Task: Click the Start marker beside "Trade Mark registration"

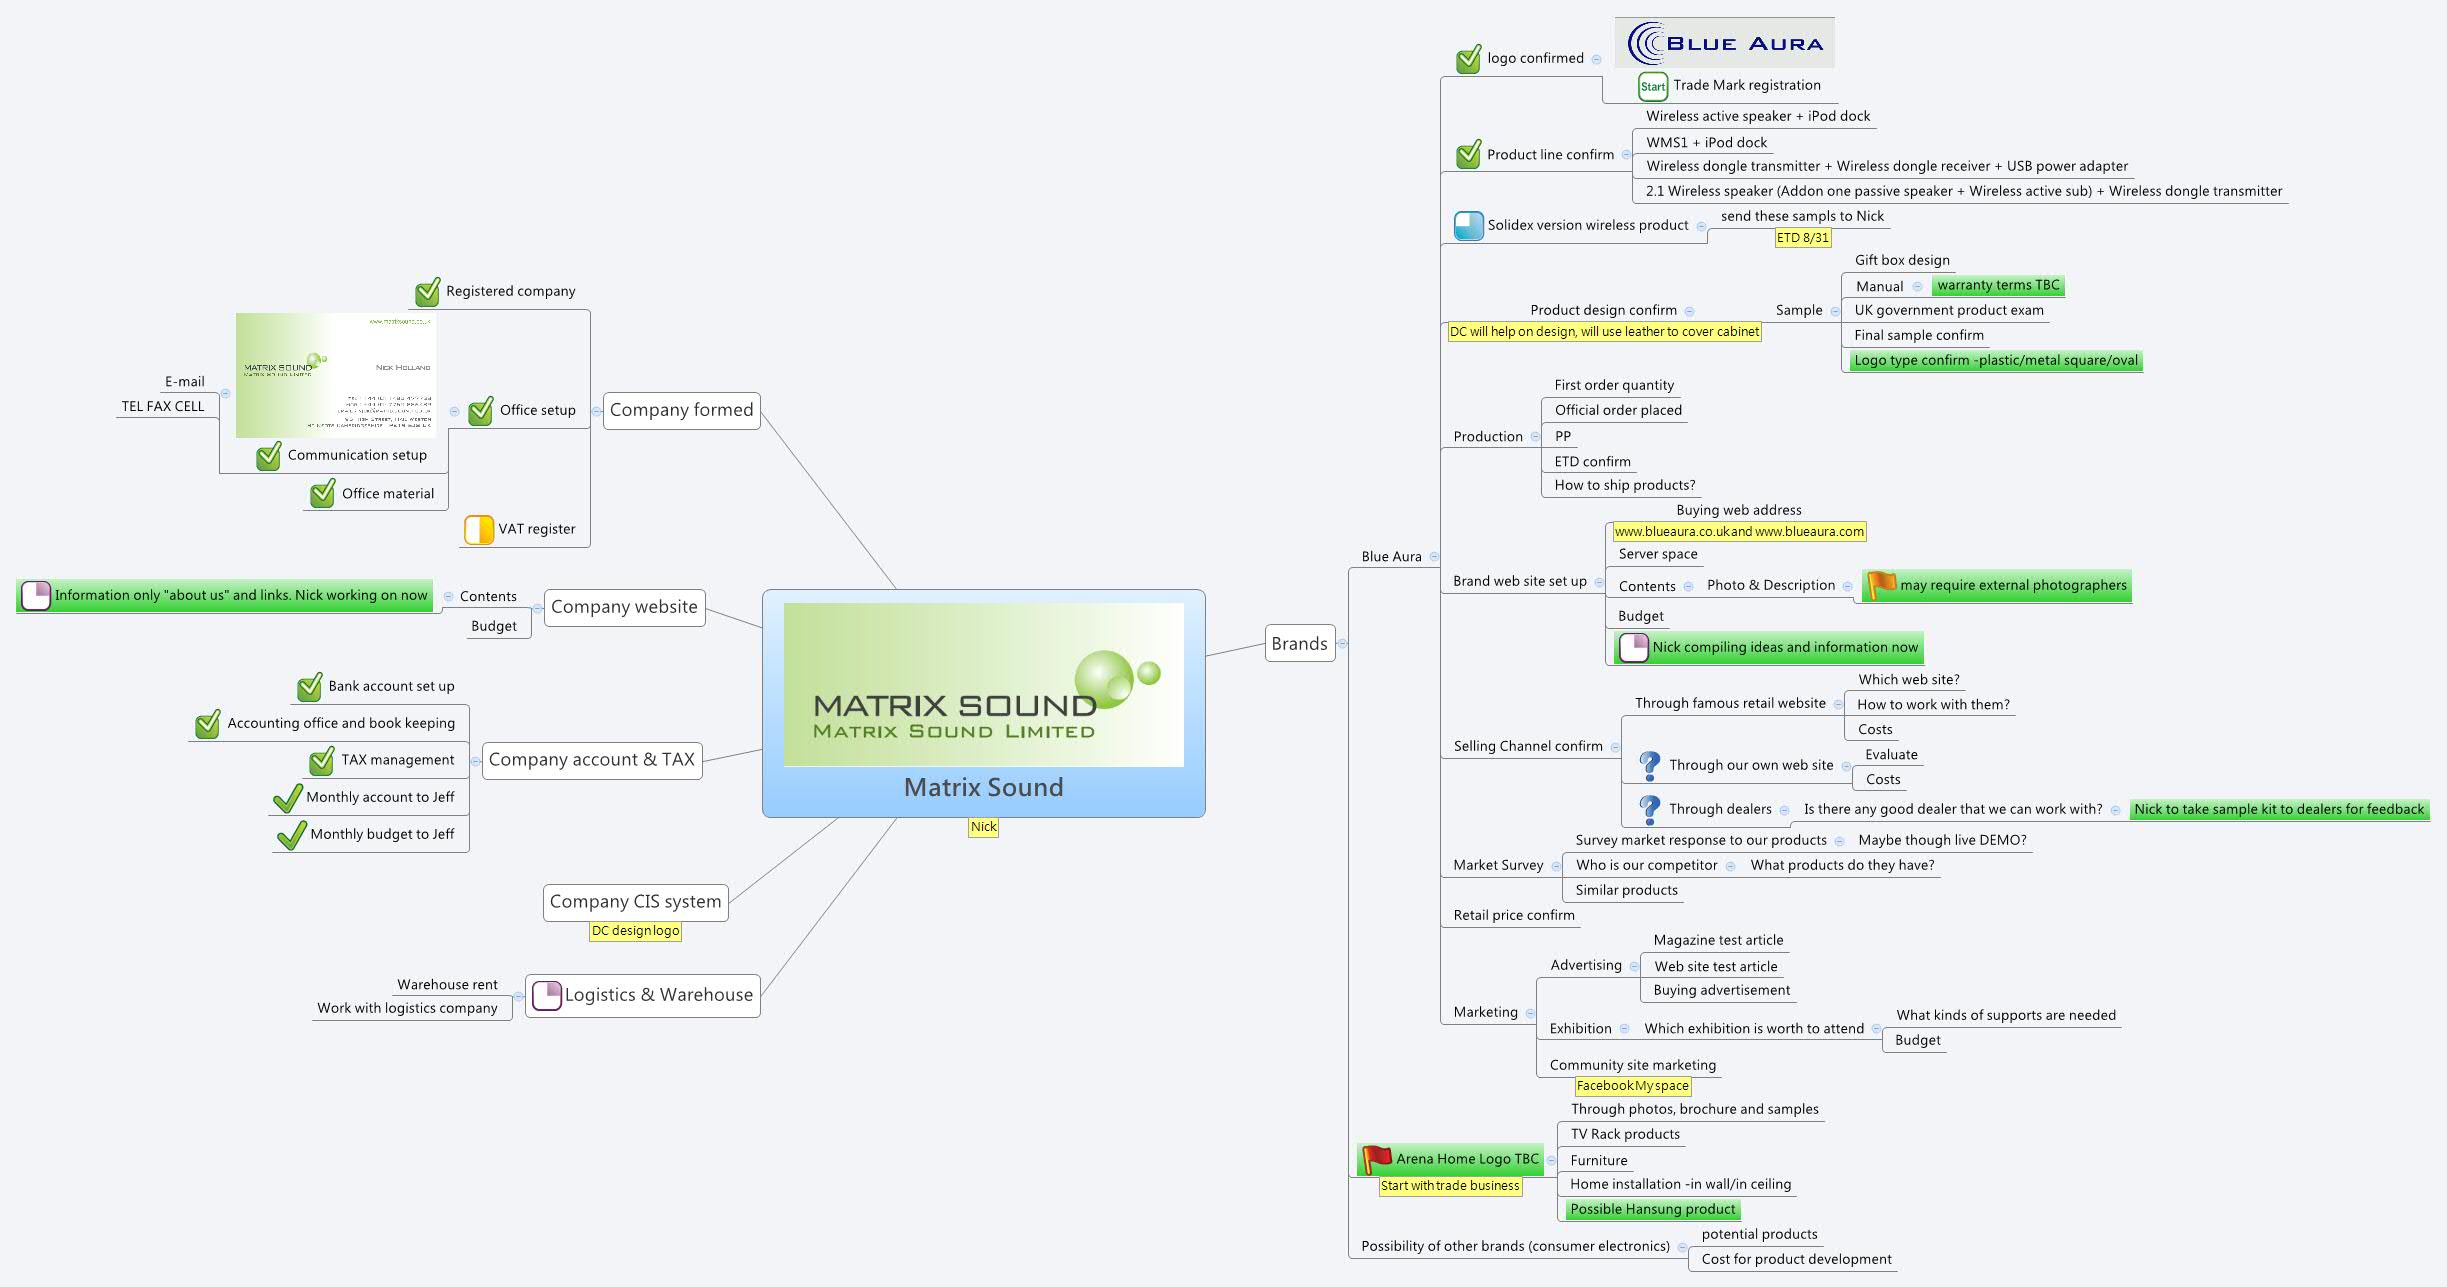Action: 1654,85
